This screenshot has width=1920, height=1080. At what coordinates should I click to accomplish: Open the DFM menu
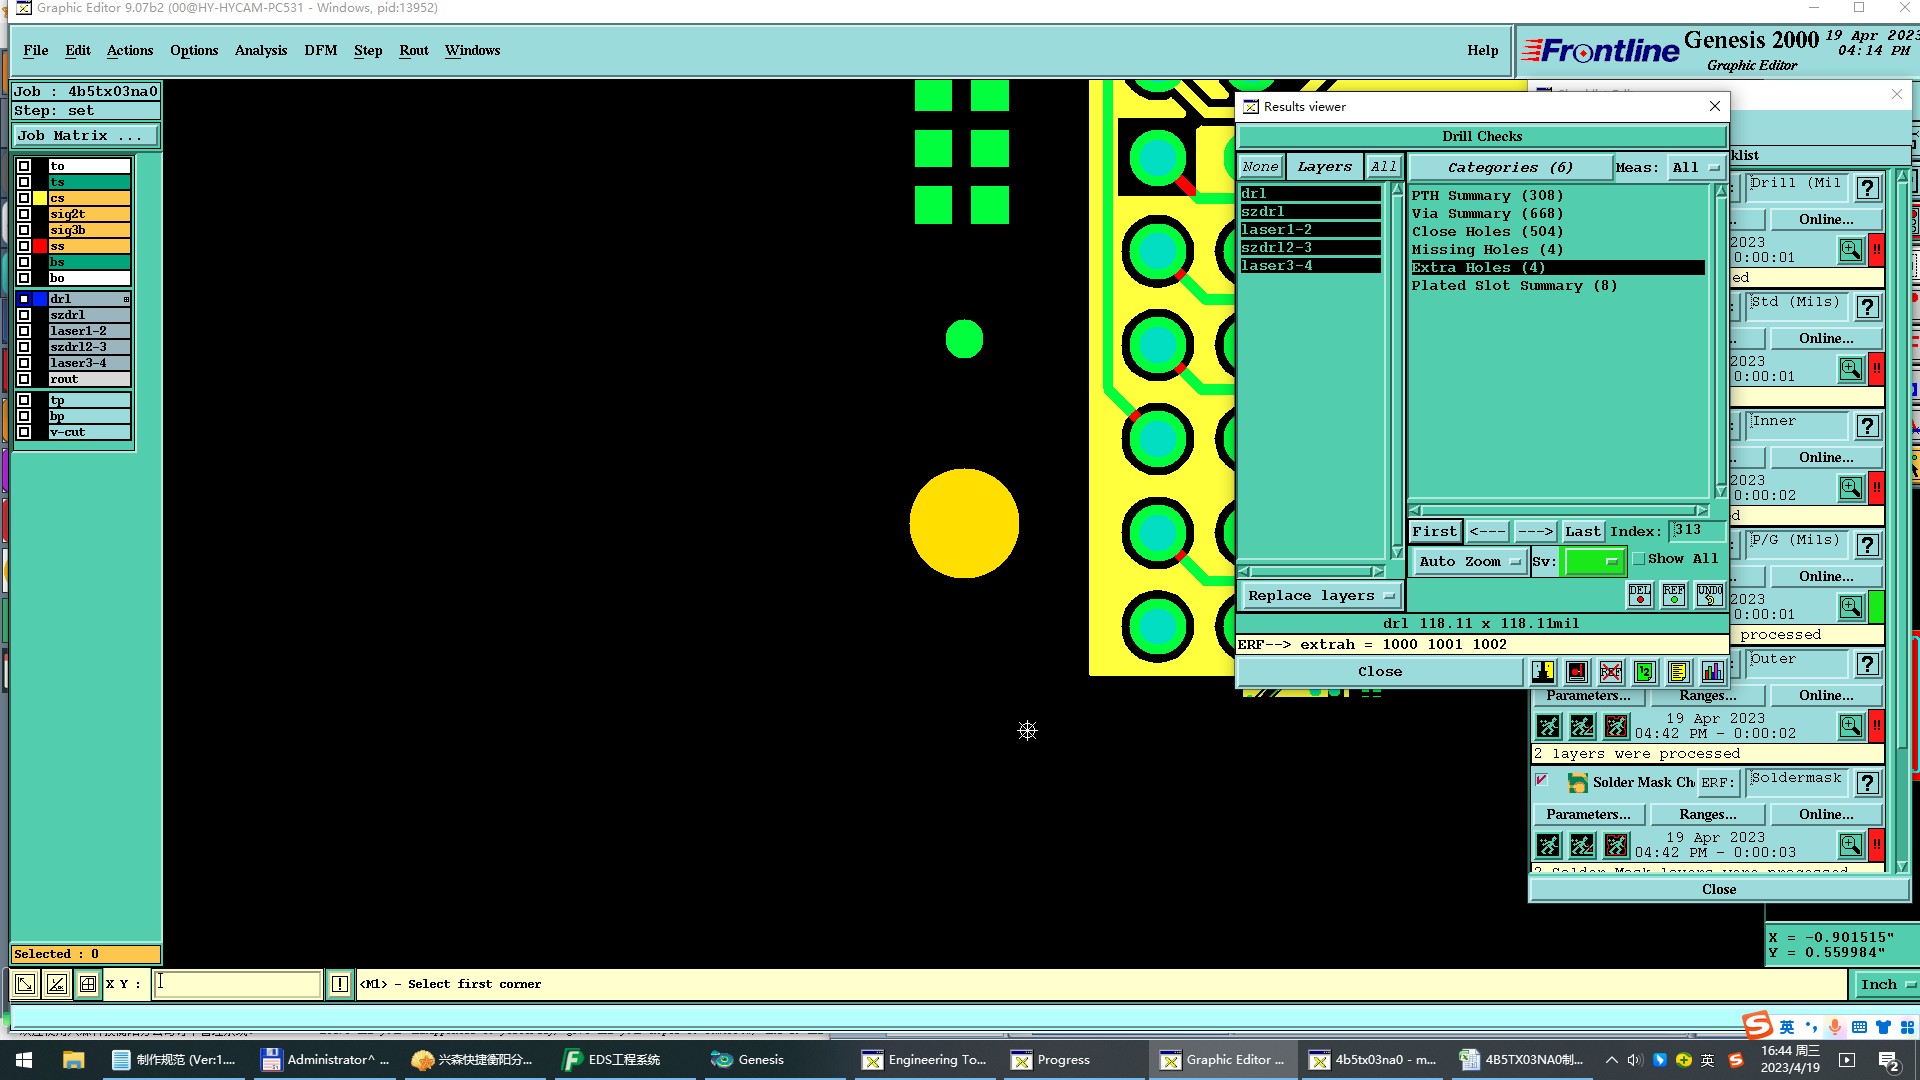click(321, 51)
